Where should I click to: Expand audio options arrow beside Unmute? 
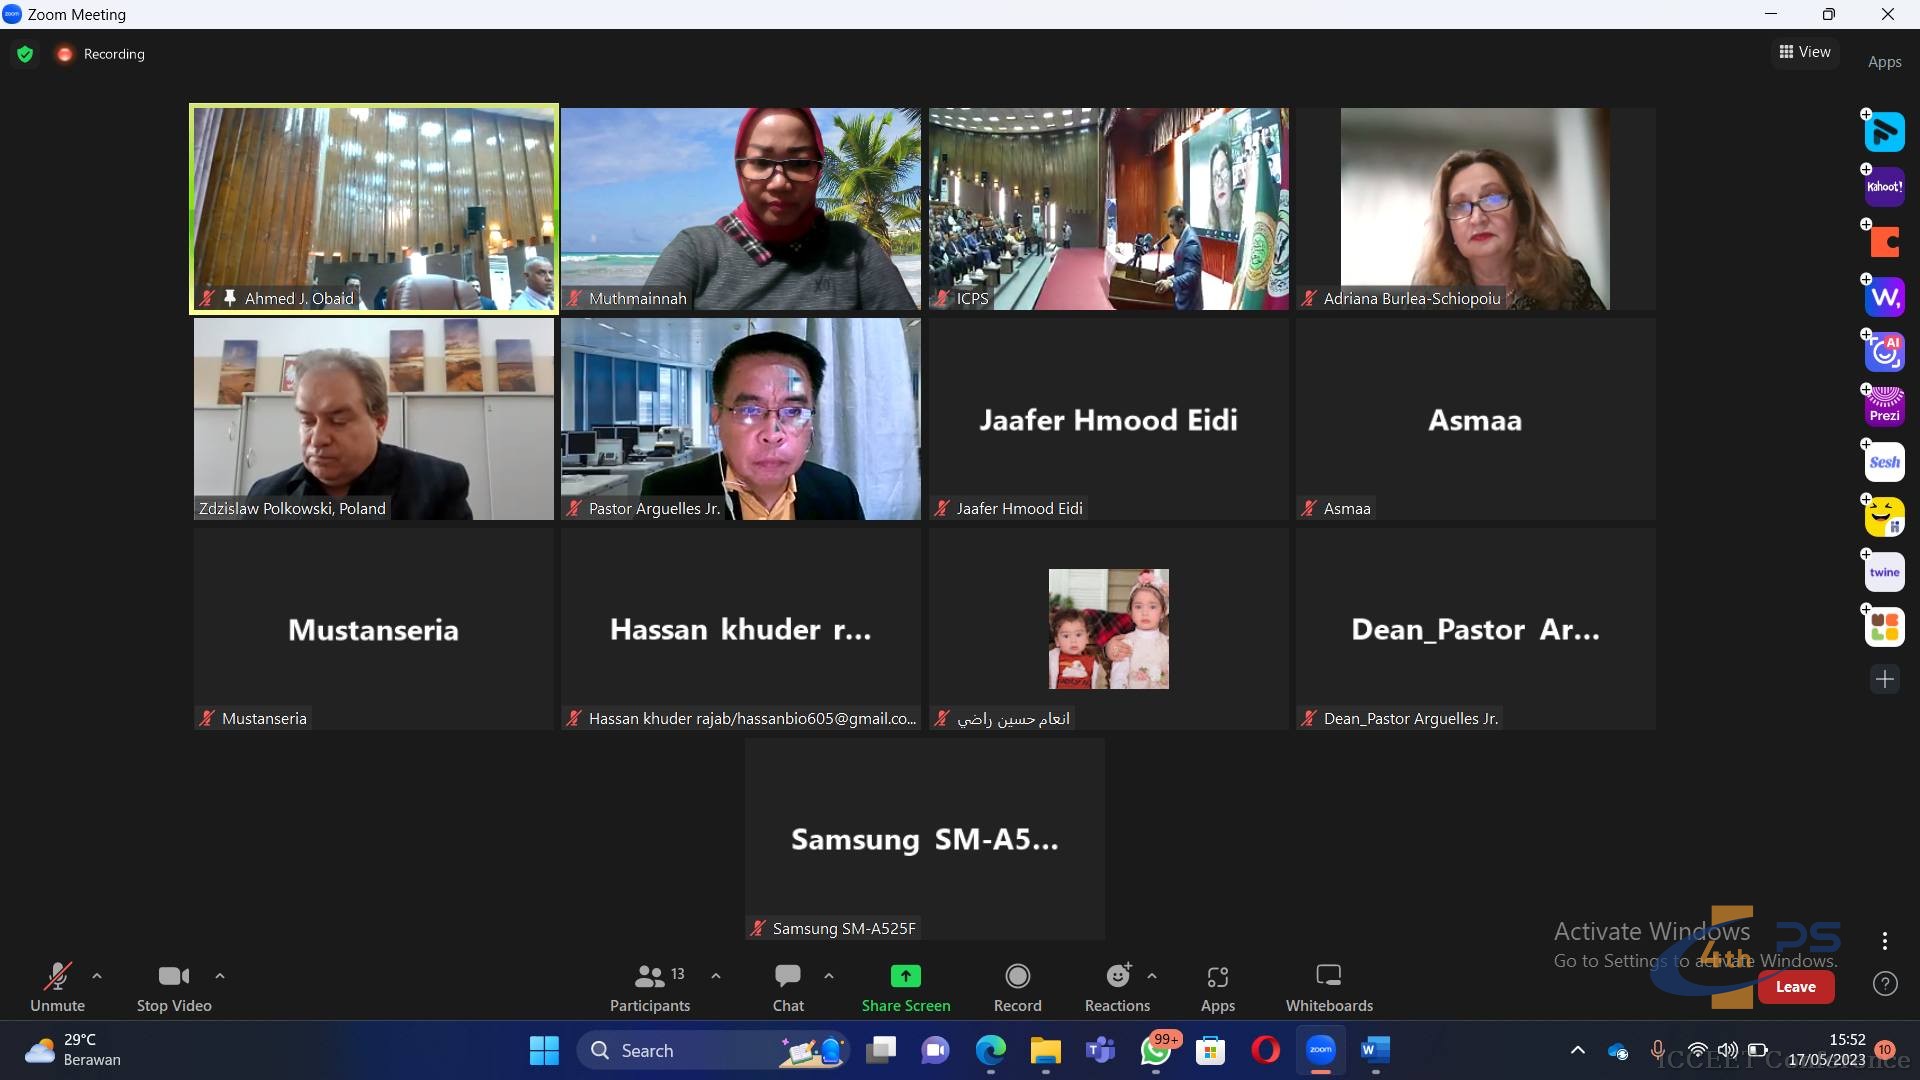(97, 975)
